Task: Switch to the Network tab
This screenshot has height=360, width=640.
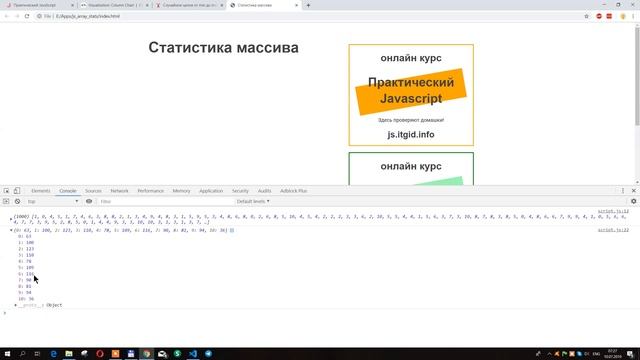Action: point(119,191)
